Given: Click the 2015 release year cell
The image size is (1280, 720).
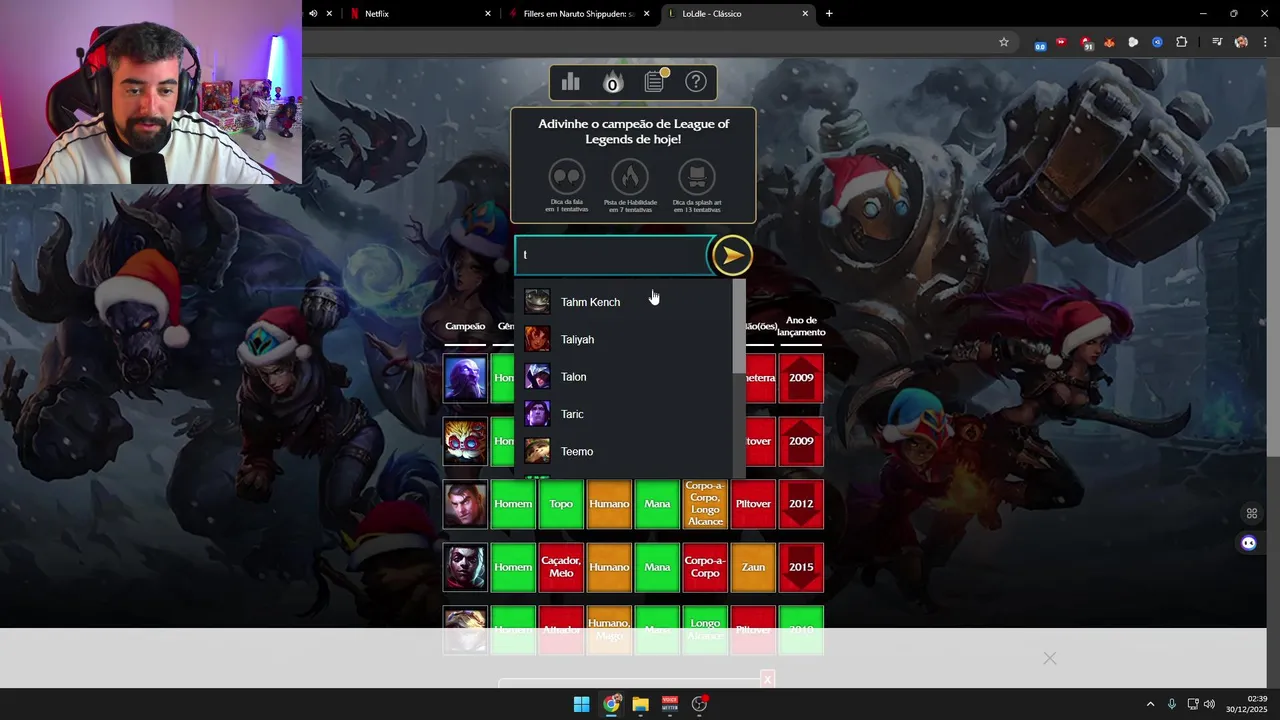Looking at the screenshot, I should (801, 567).
